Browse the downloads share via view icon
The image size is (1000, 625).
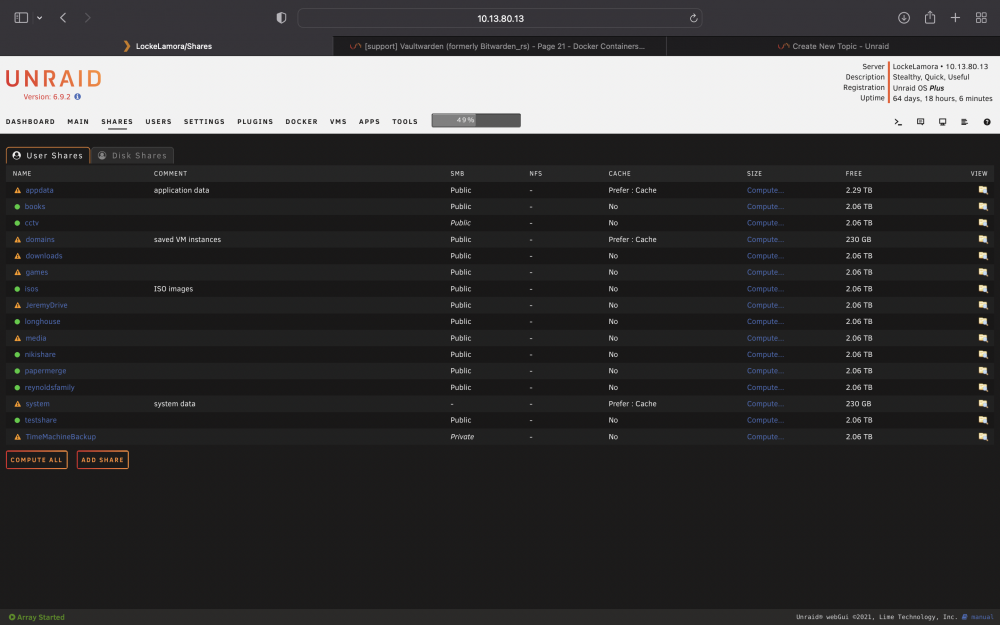[x=983, y=256]
